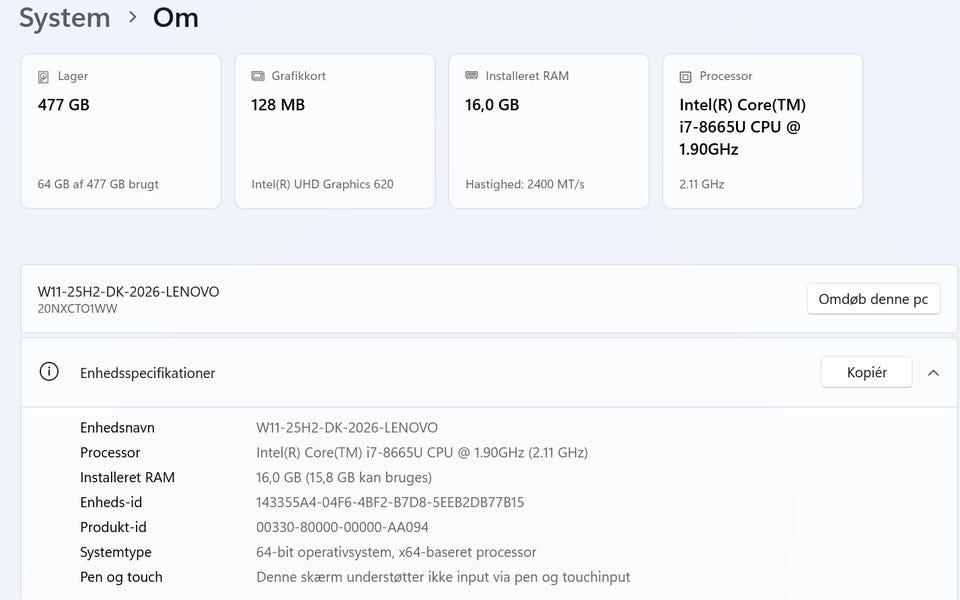Open the 477 GB storage value
960x600 pixels.
point(64,105)
